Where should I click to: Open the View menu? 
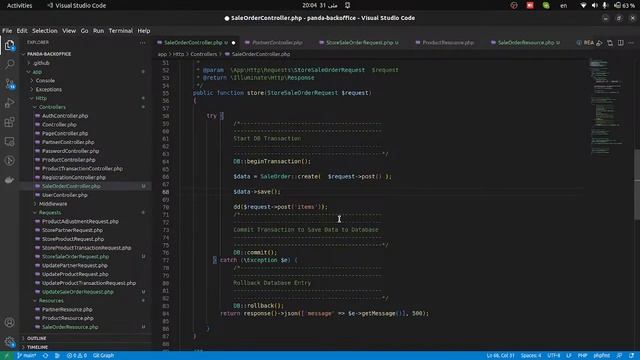coord(69,31)
